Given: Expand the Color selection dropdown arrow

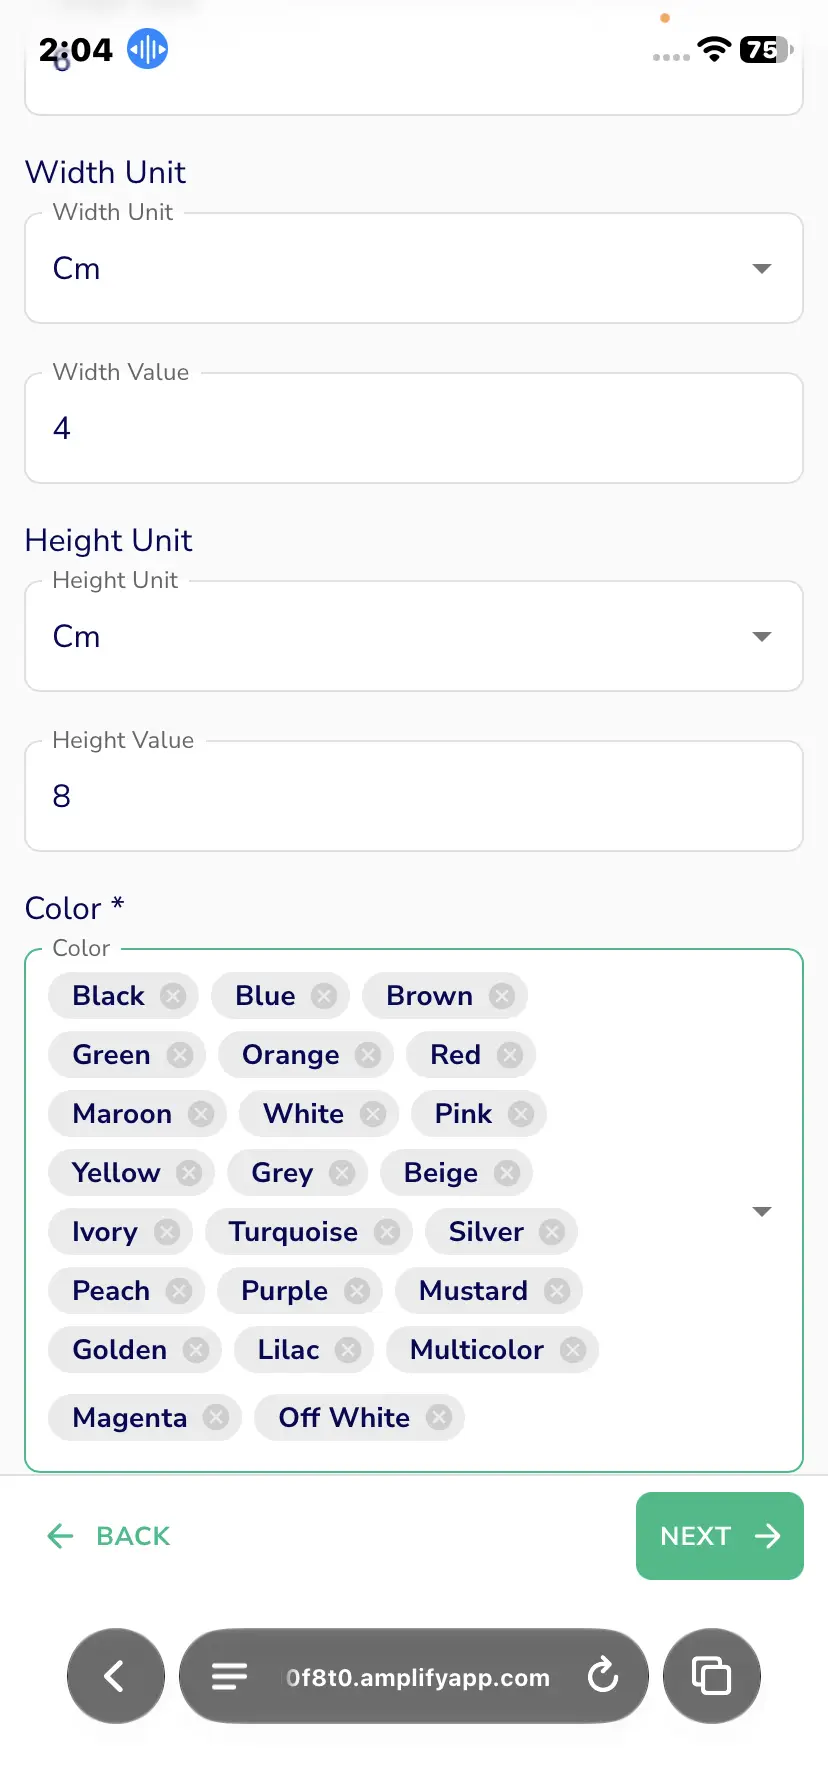Looking at the screenshot, I should 762,1211.
